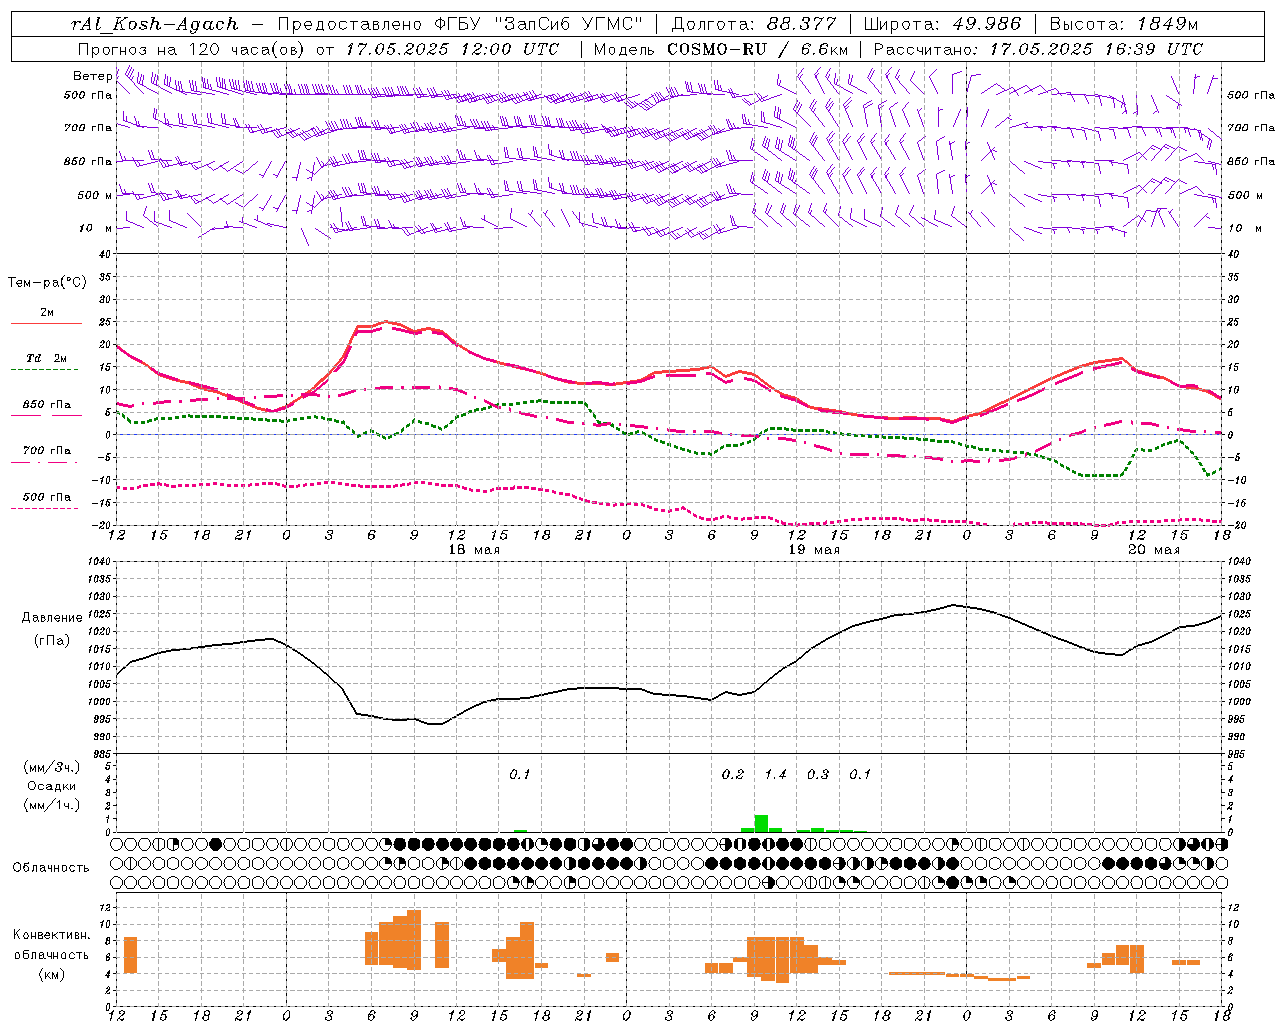The width and height of the screenshot is (1280, 1024).
Task: Click the 700 гПа temperature legend entry
Action: [46, 451]
